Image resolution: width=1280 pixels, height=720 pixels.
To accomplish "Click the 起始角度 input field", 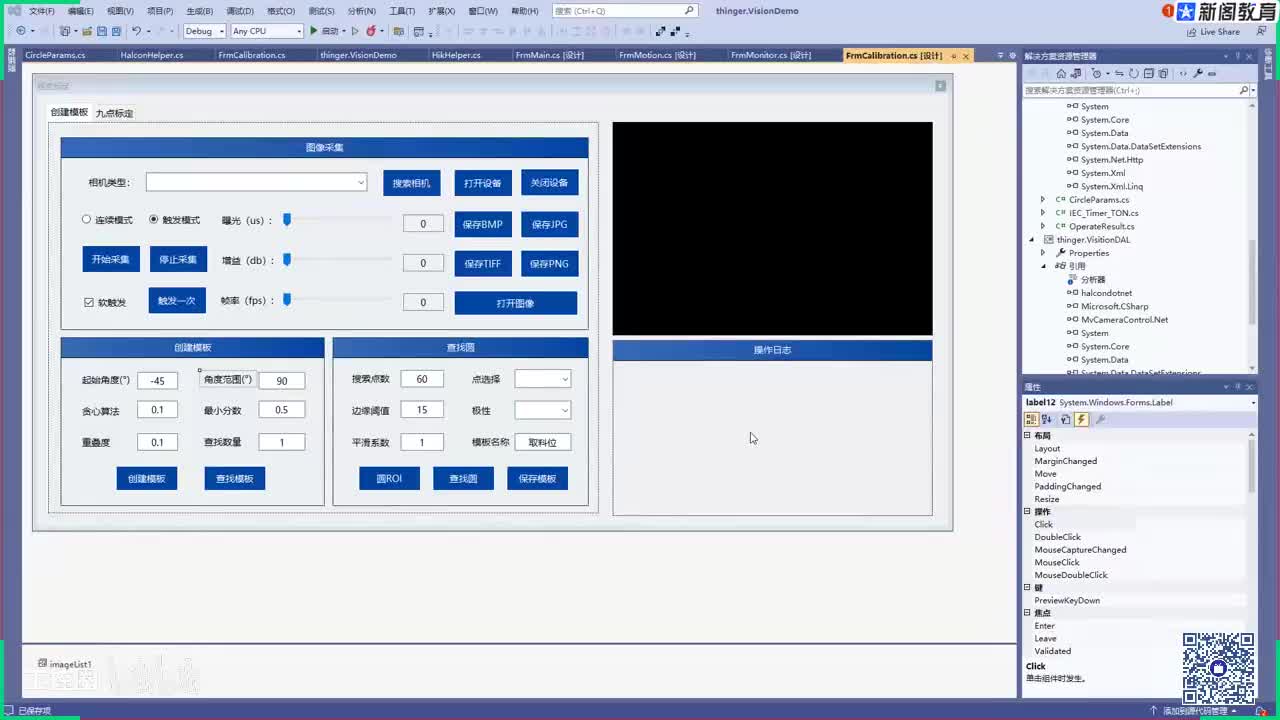I will (x=158, y=380).
